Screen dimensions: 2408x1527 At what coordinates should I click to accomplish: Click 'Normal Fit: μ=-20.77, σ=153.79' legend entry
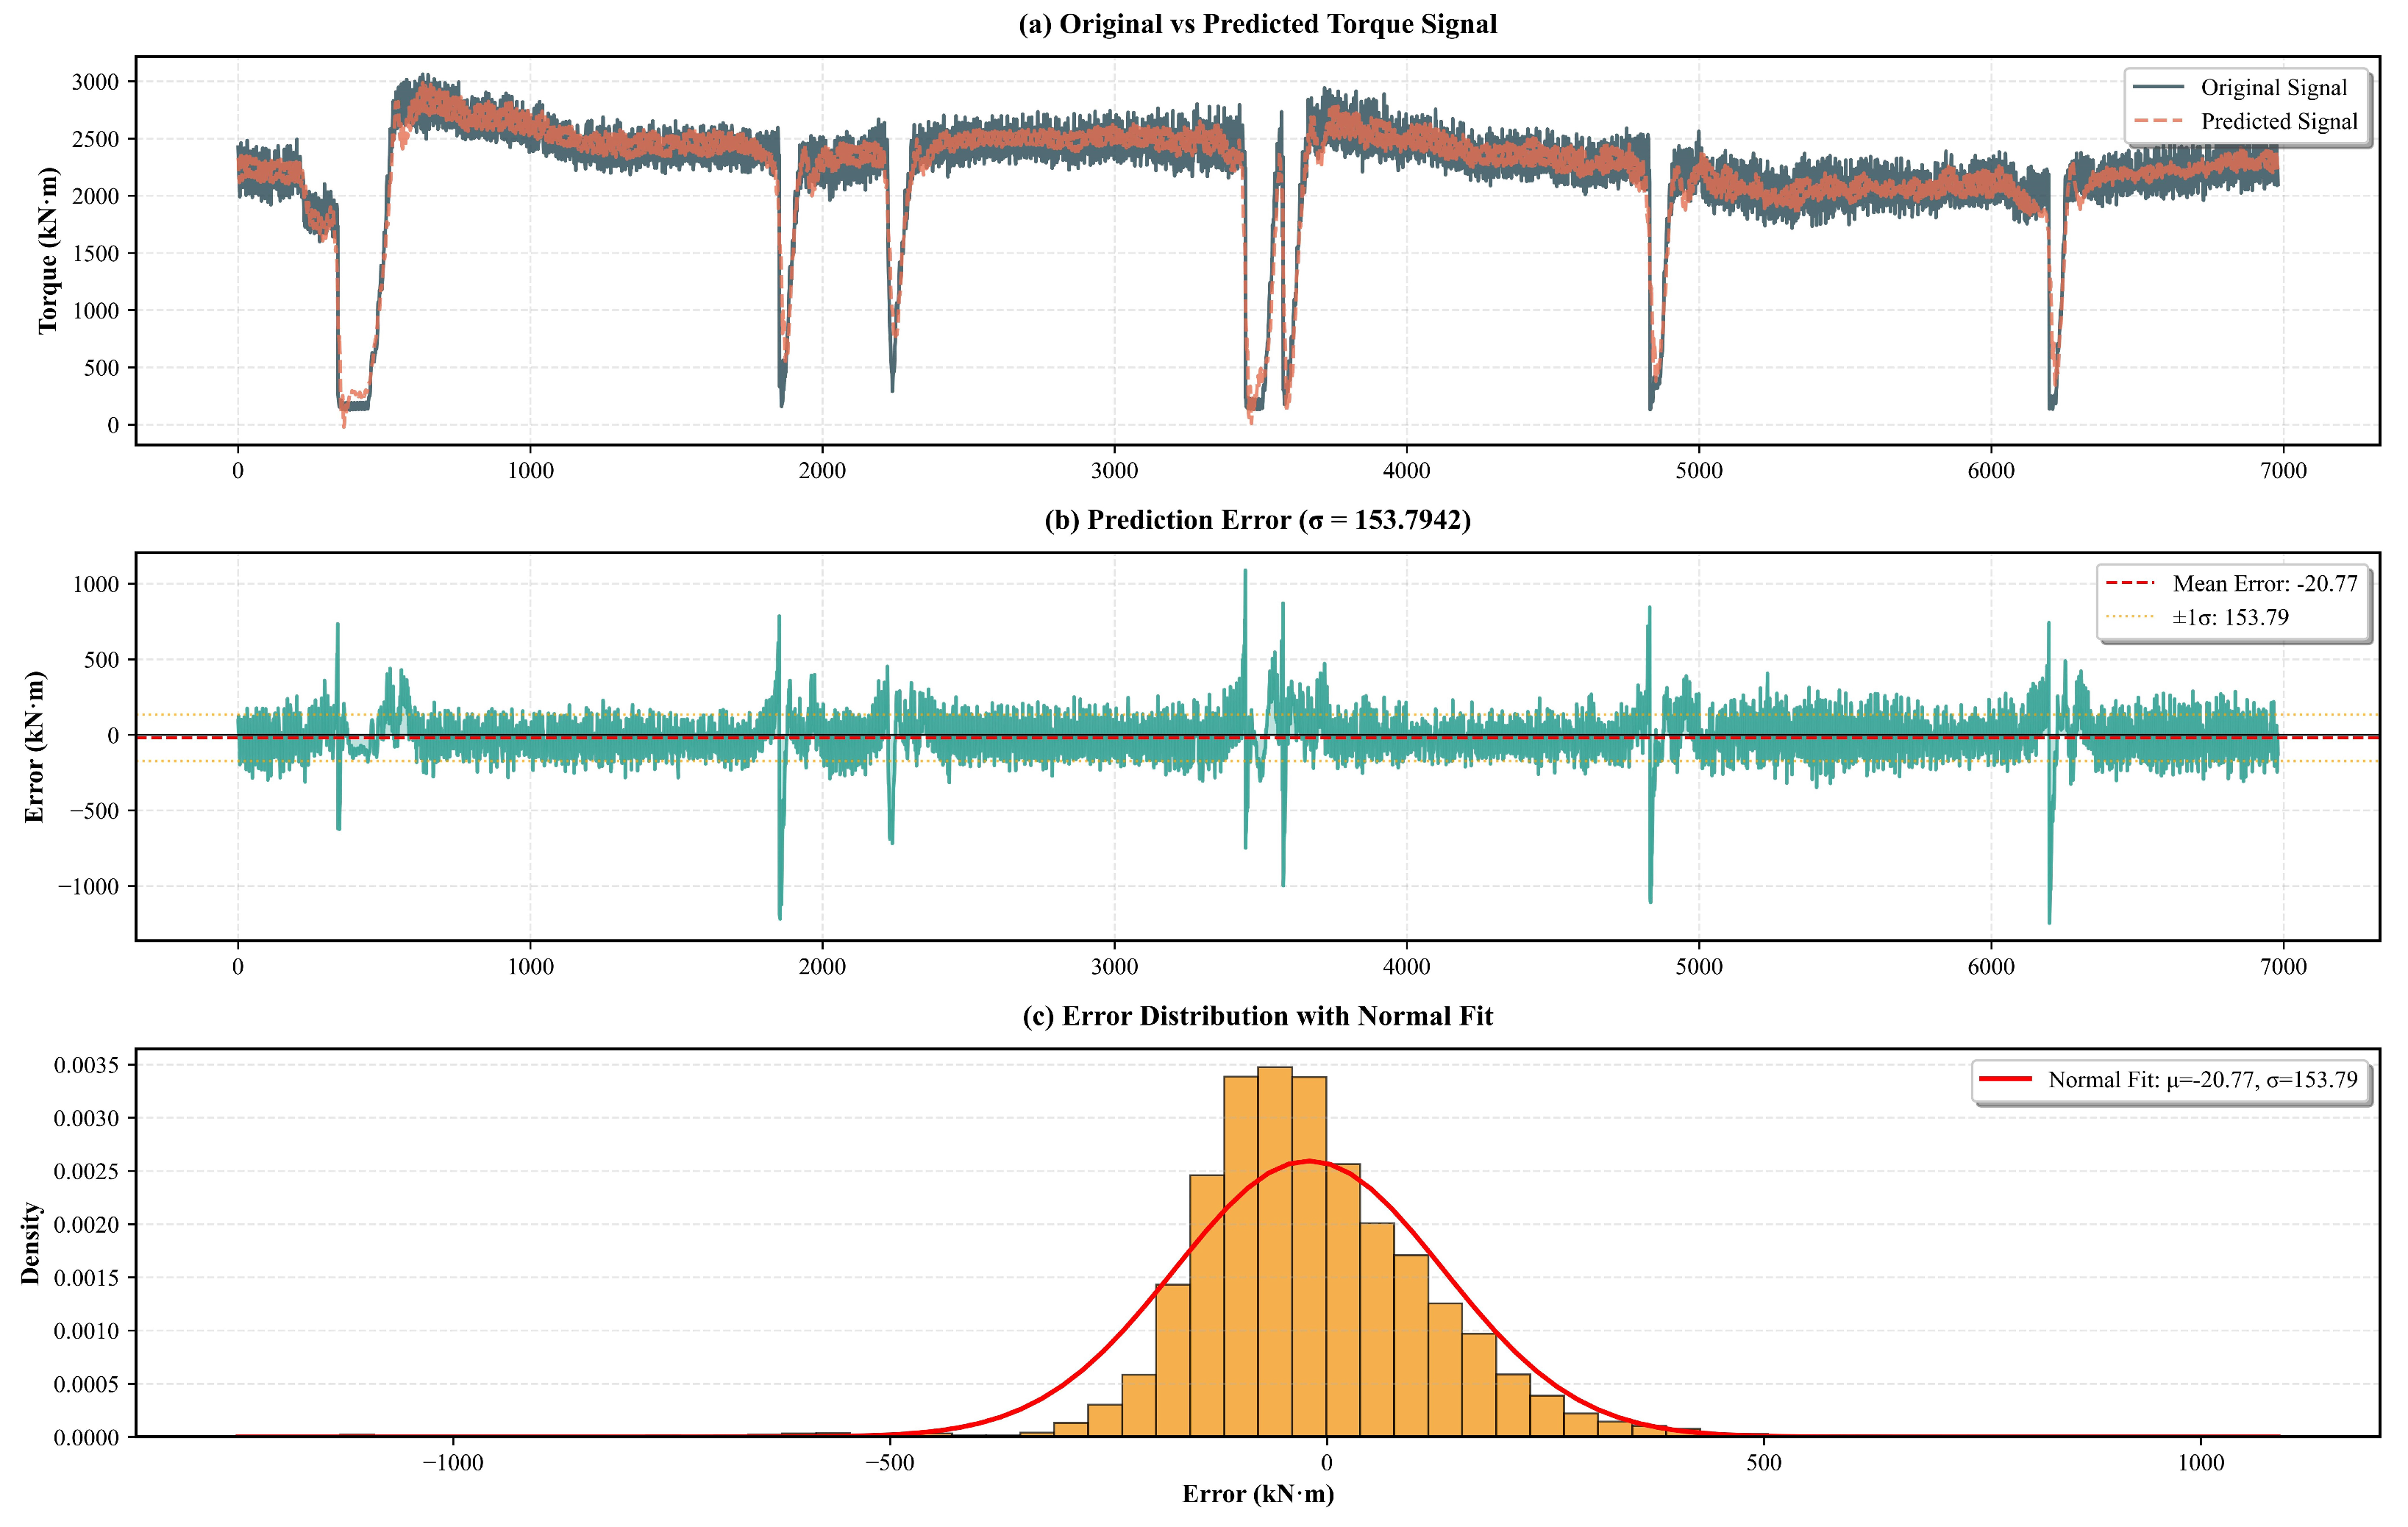[x=2168, y=1079]
